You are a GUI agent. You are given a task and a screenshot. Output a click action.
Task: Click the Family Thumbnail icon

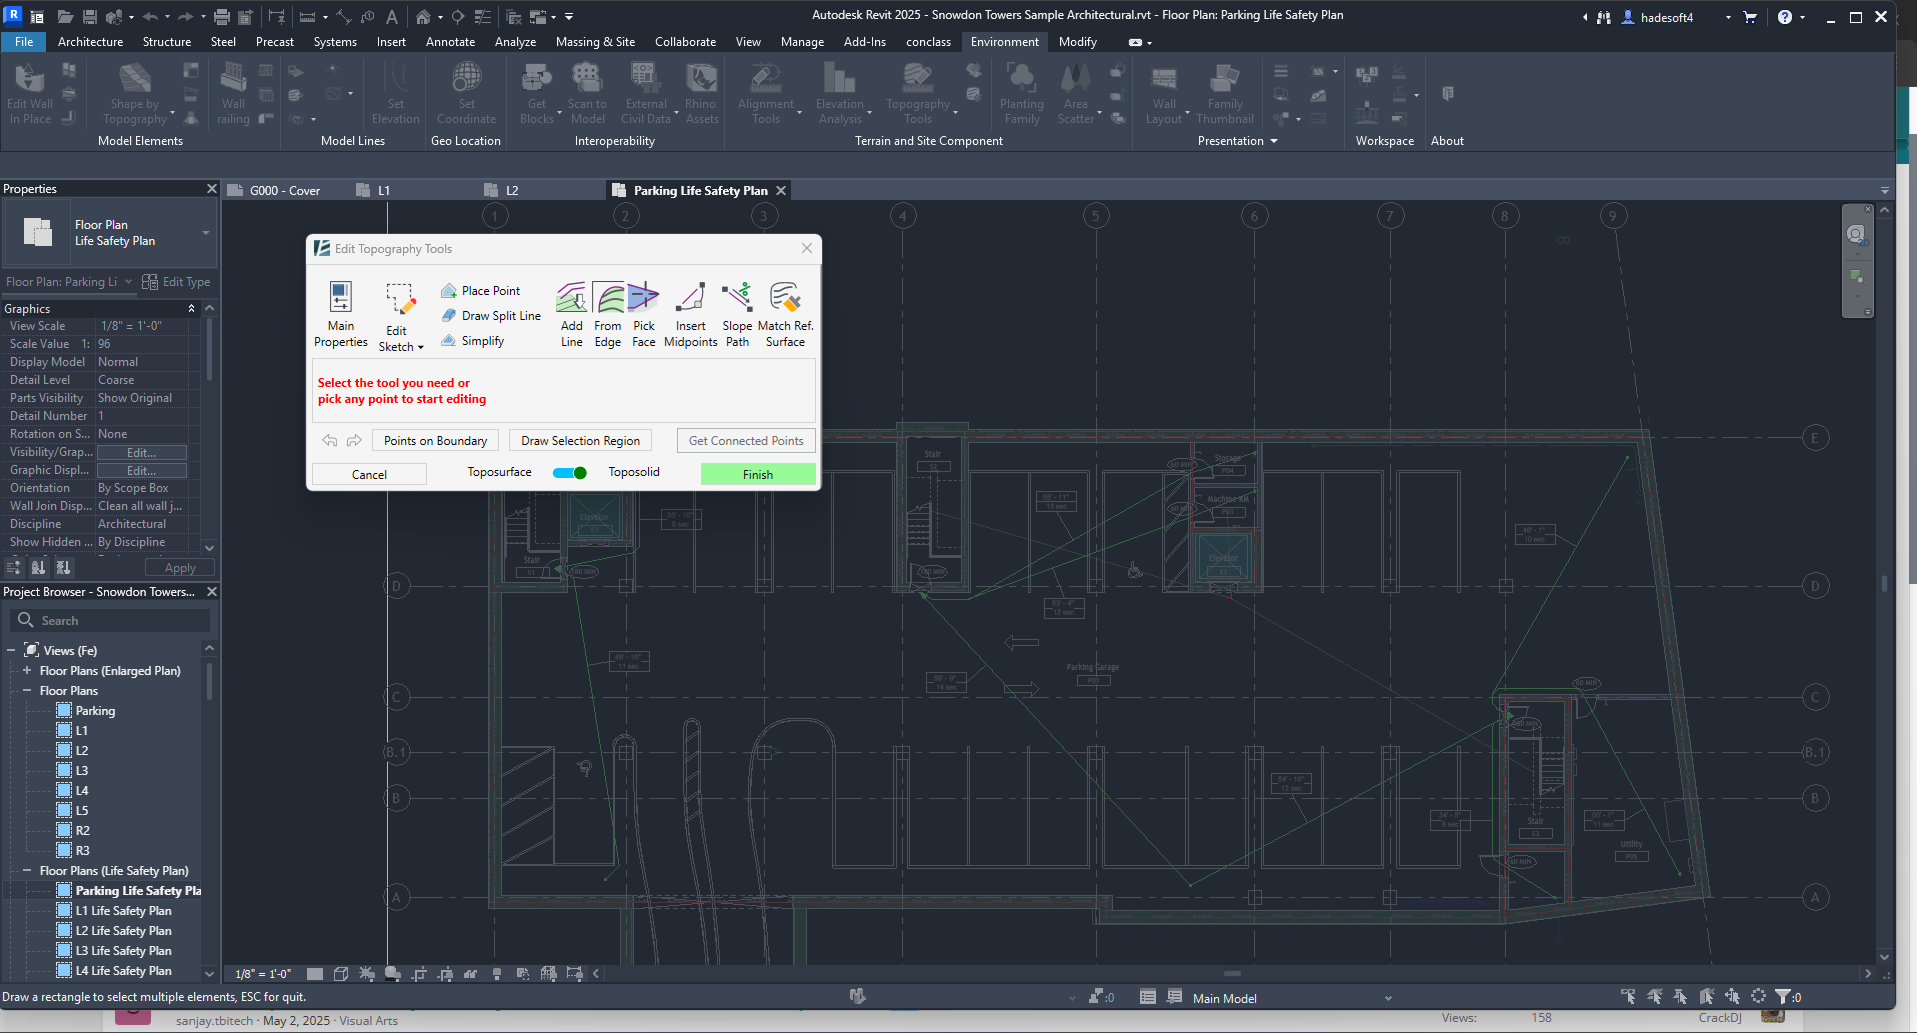pos(1225,78)
